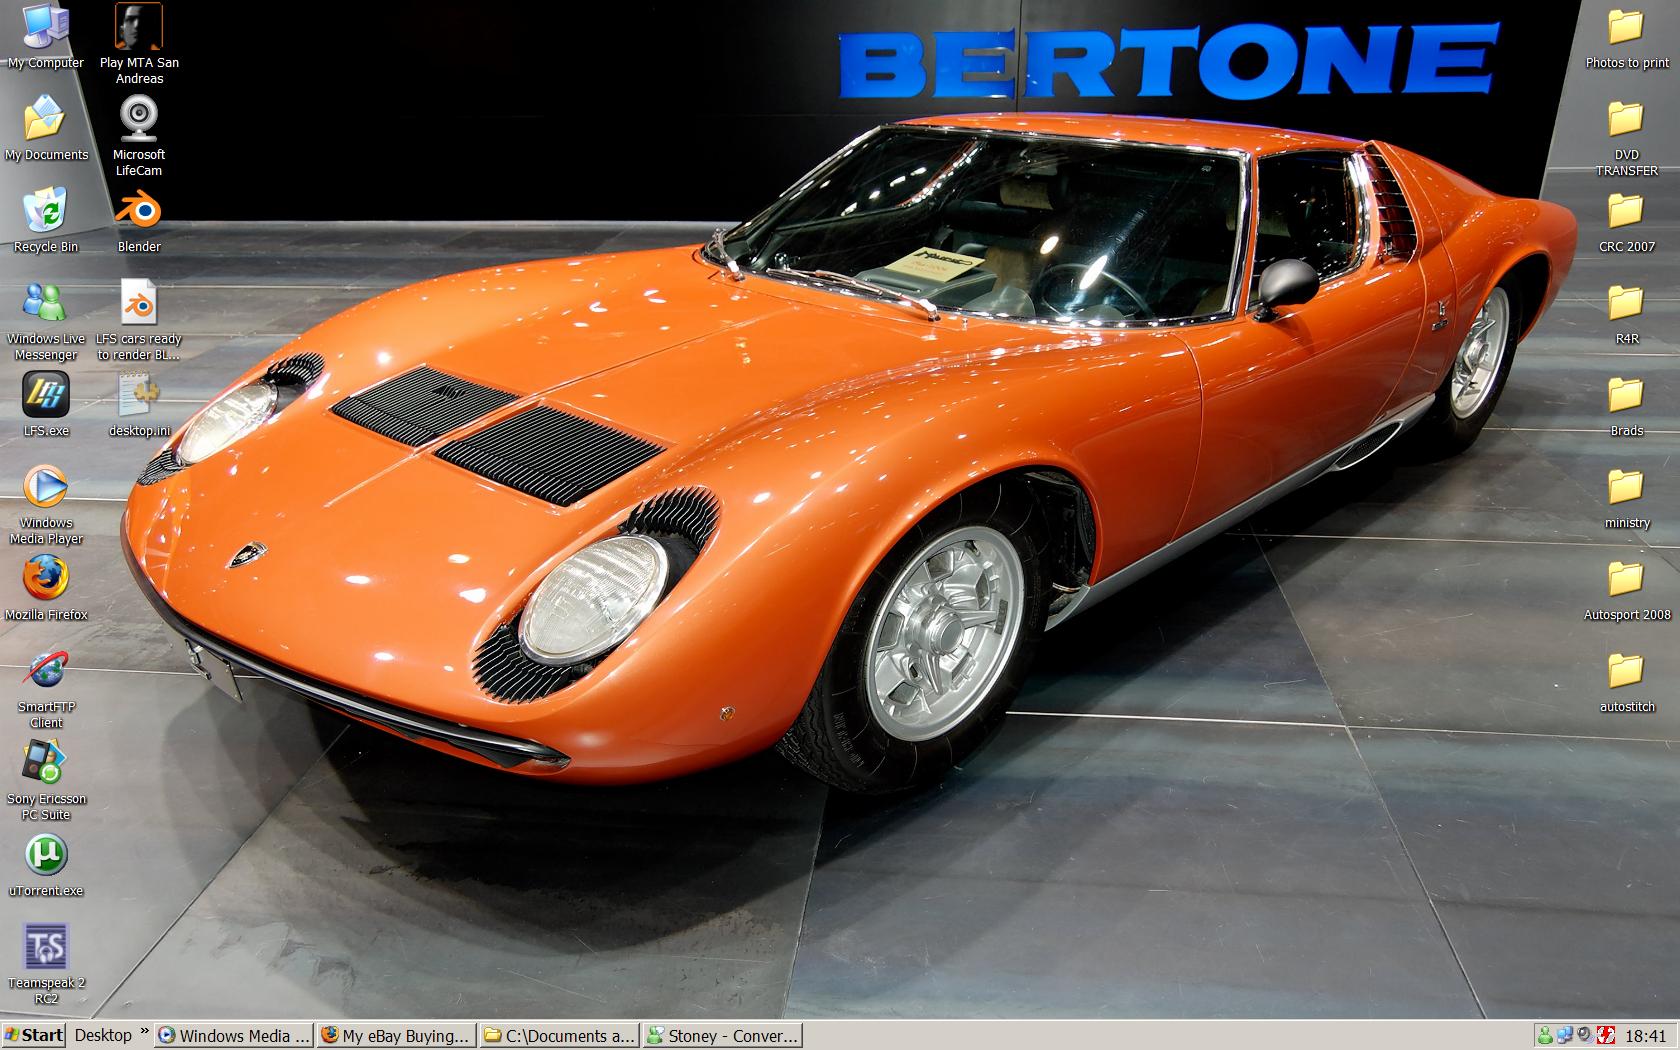Click the 18:41 system clock
Viewport: 1680px width, 1050px height.
(x=1646, y=1036)
